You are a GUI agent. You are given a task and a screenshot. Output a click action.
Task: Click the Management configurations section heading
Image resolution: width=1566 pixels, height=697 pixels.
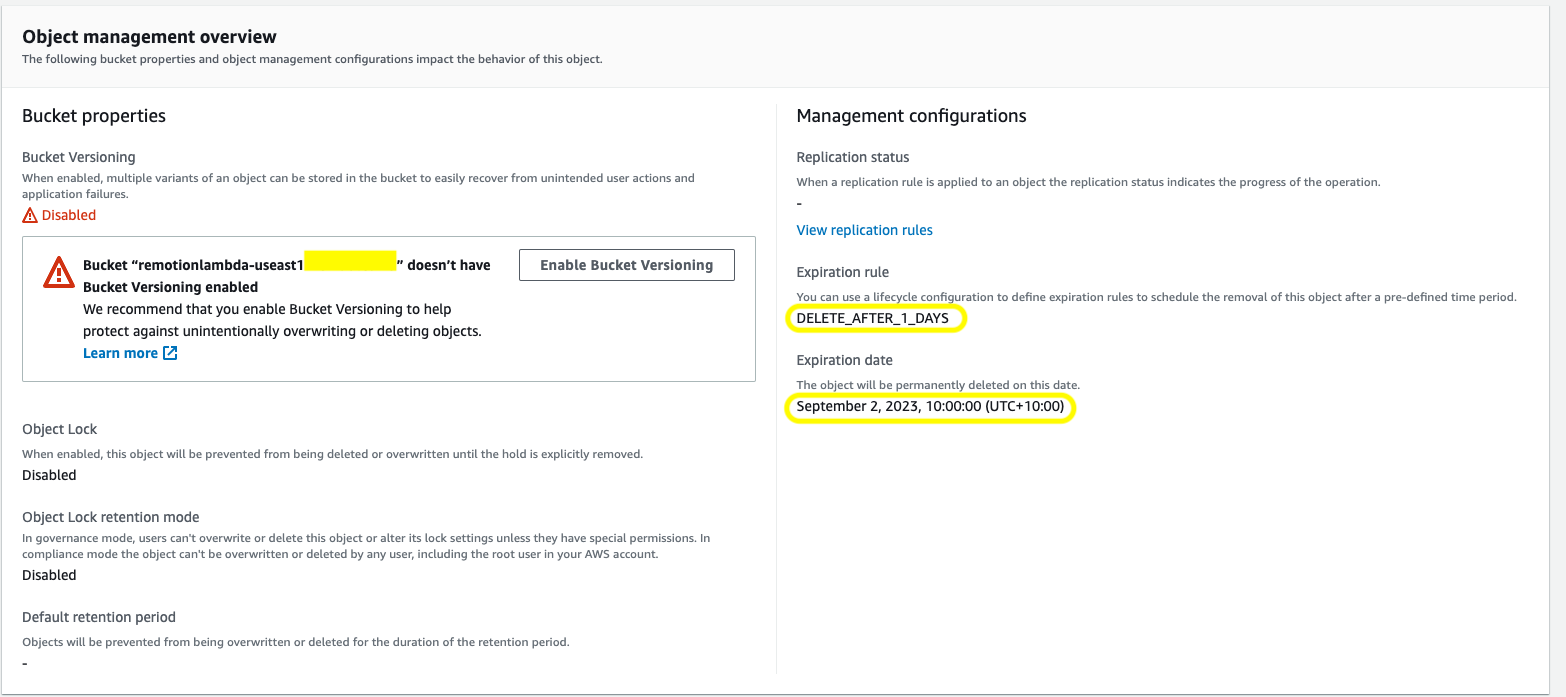[x=911, y=116]
